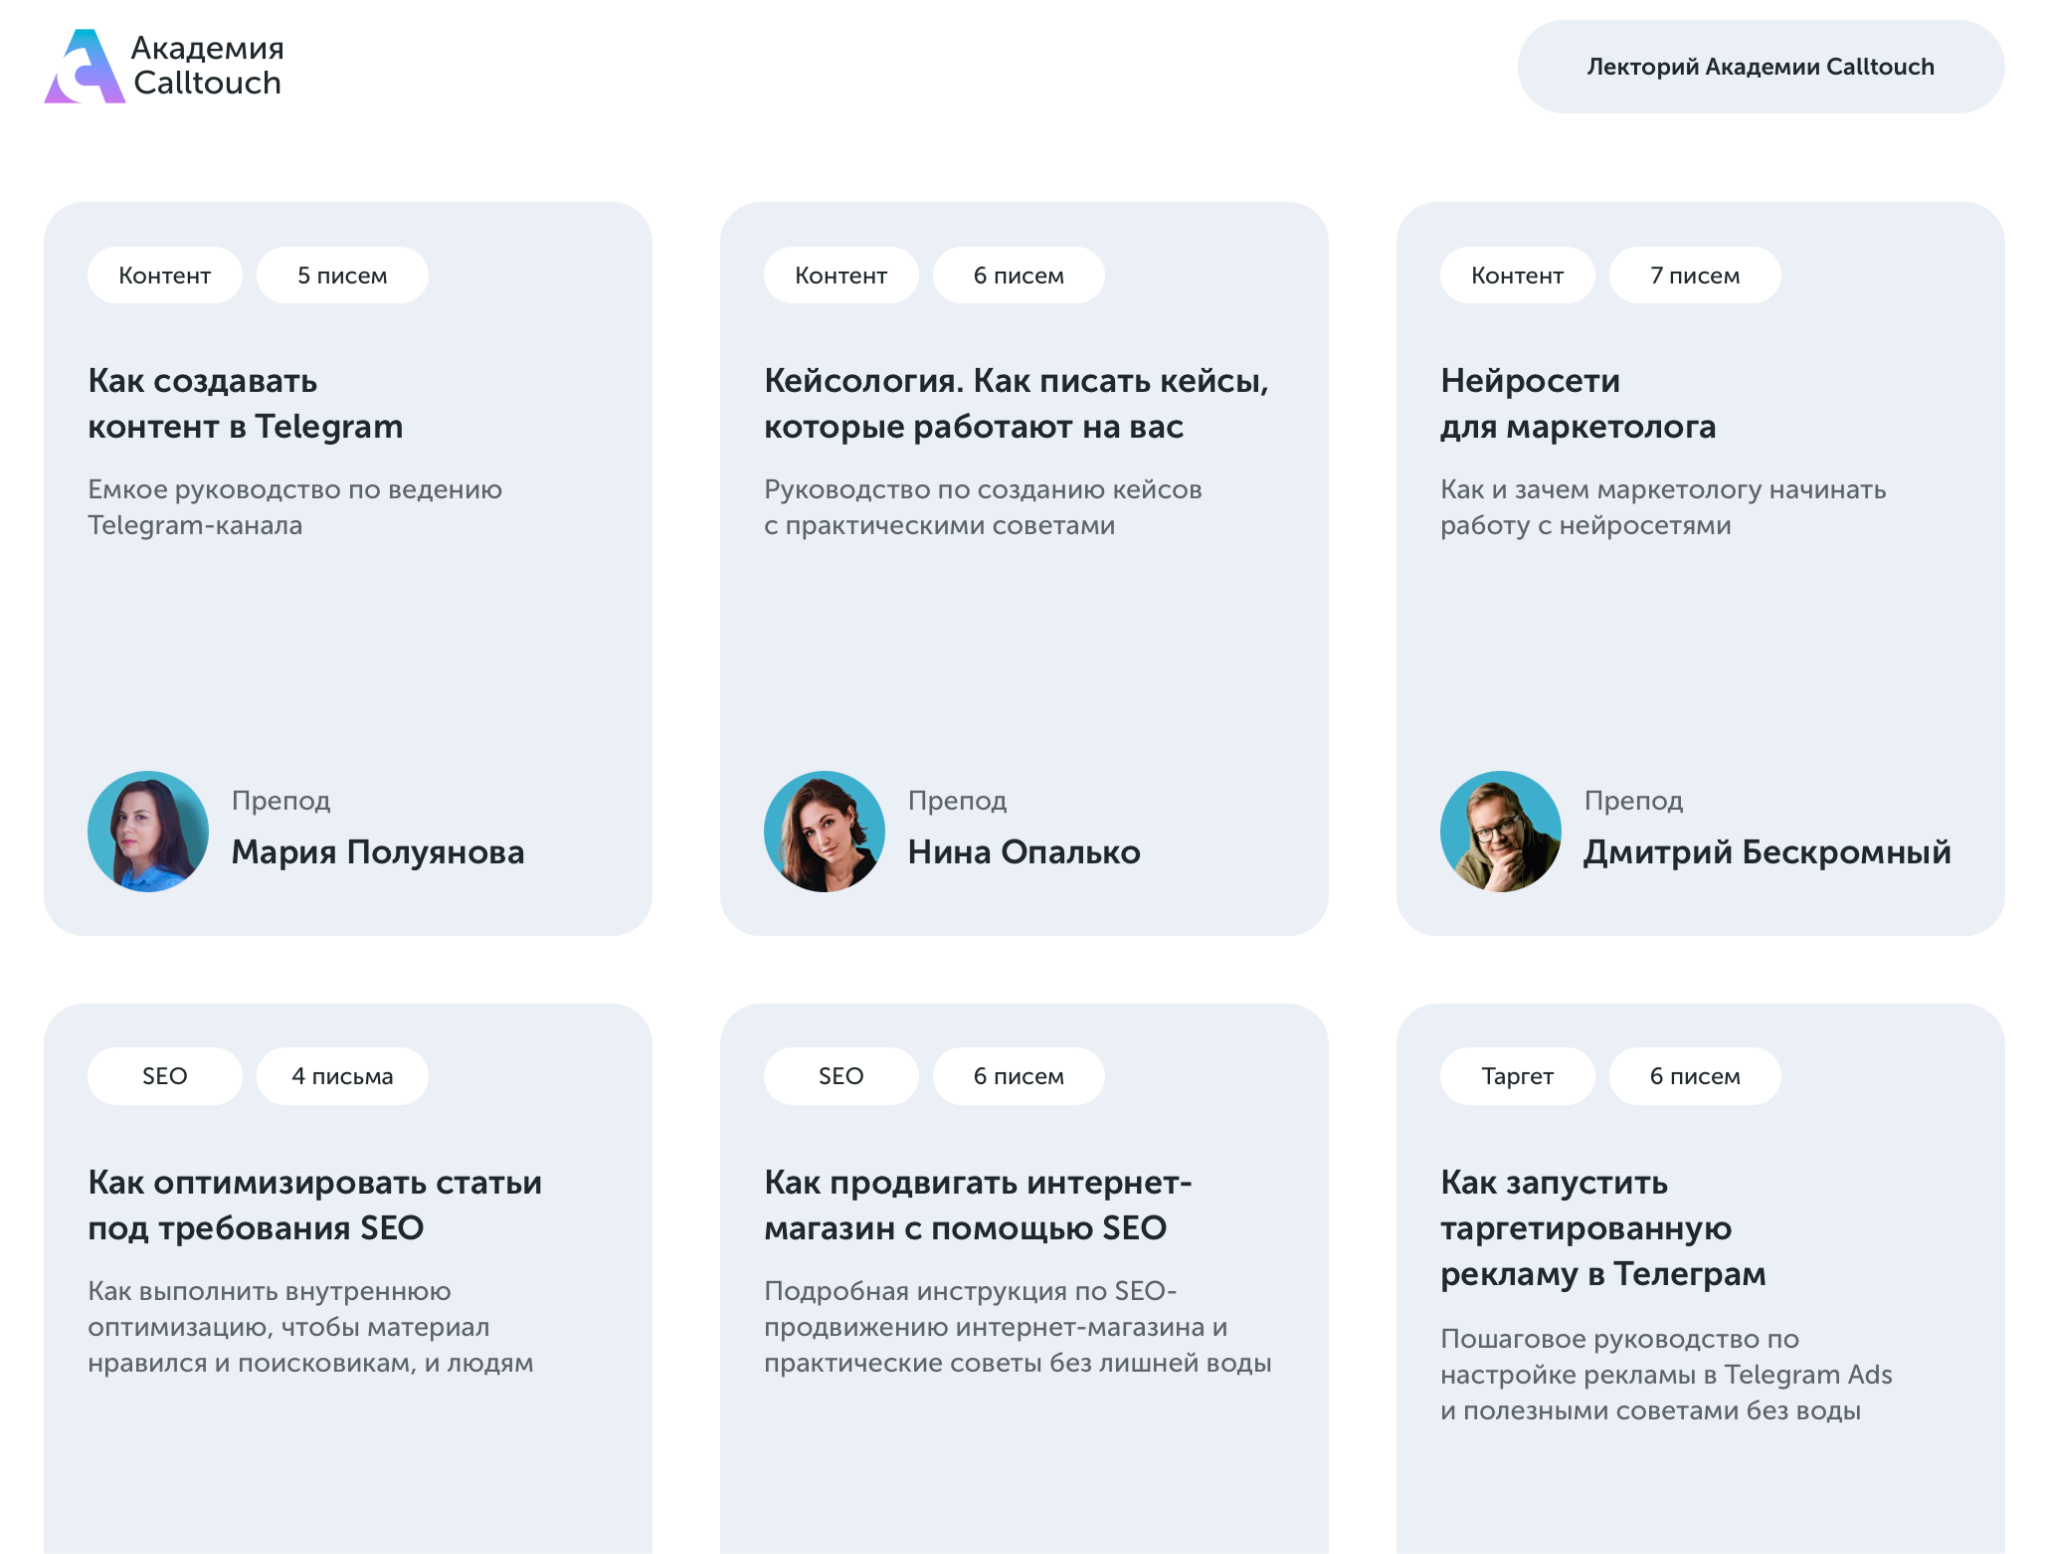Click teacher name Нина Опалько
Screen dimensions: 2048x1554
(1024, 852)
